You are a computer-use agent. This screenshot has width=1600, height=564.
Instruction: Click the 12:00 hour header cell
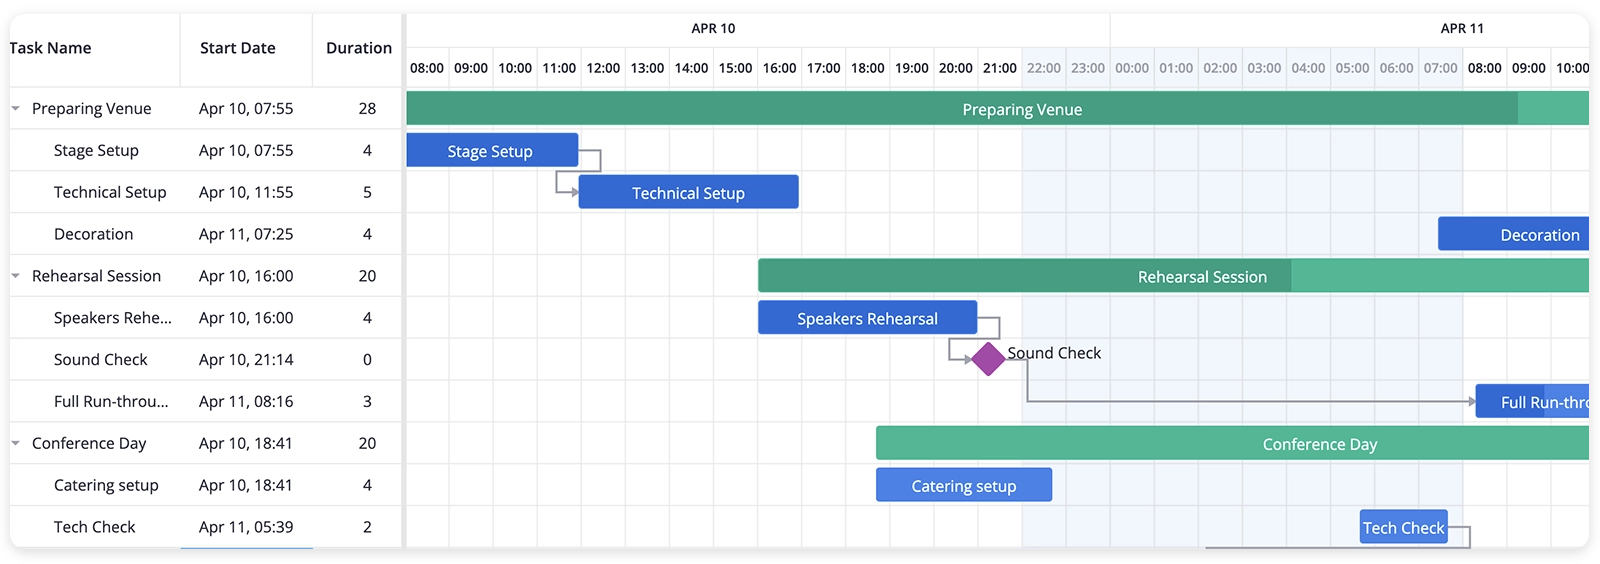[603, 68]
